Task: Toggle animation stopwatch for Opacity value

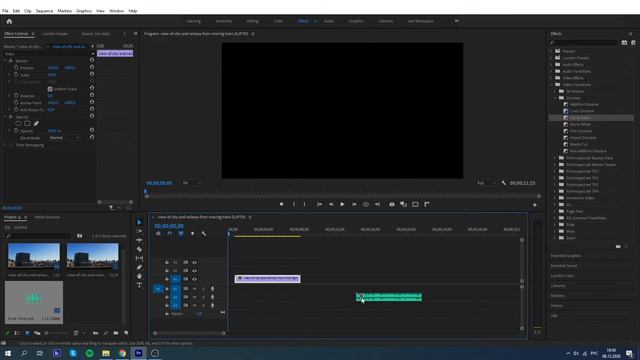Action: (x=16, y=131)
